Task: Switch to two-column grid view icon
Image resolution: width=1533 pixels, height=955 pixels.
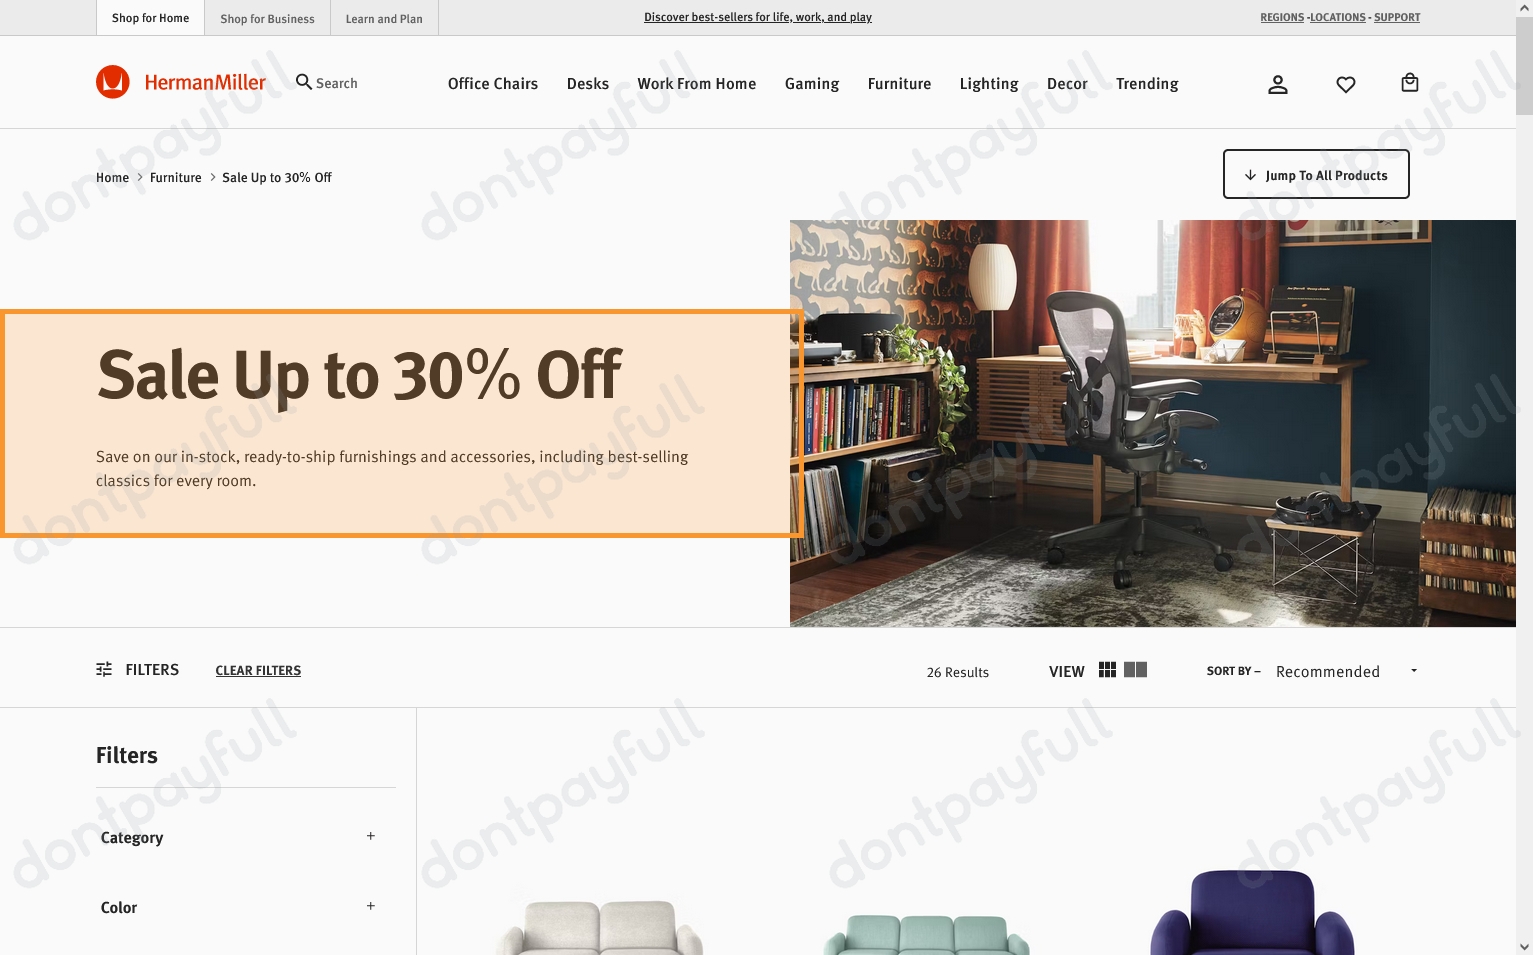Action: [1135, 670]
